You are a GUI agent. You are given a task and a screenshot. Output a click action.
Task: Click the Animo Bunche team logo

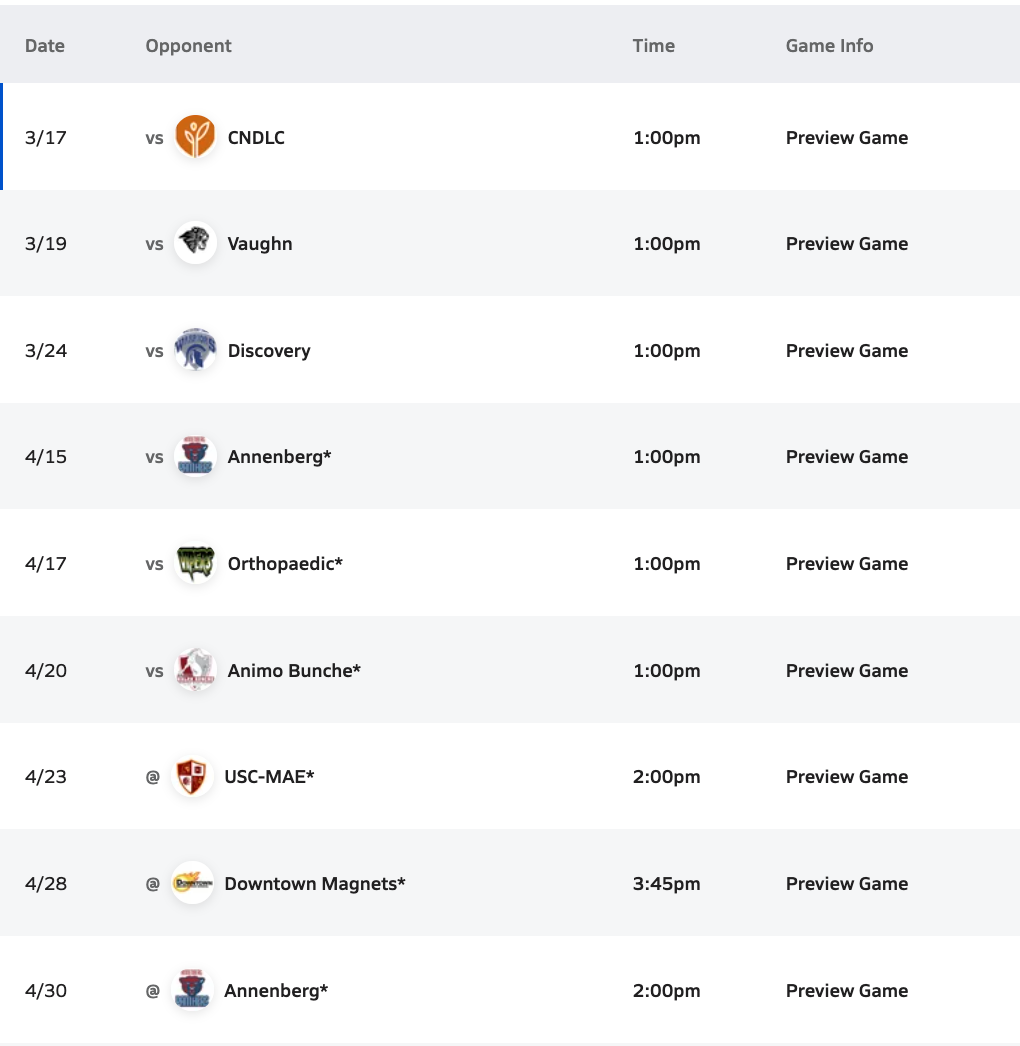click(x=195, y=670)
